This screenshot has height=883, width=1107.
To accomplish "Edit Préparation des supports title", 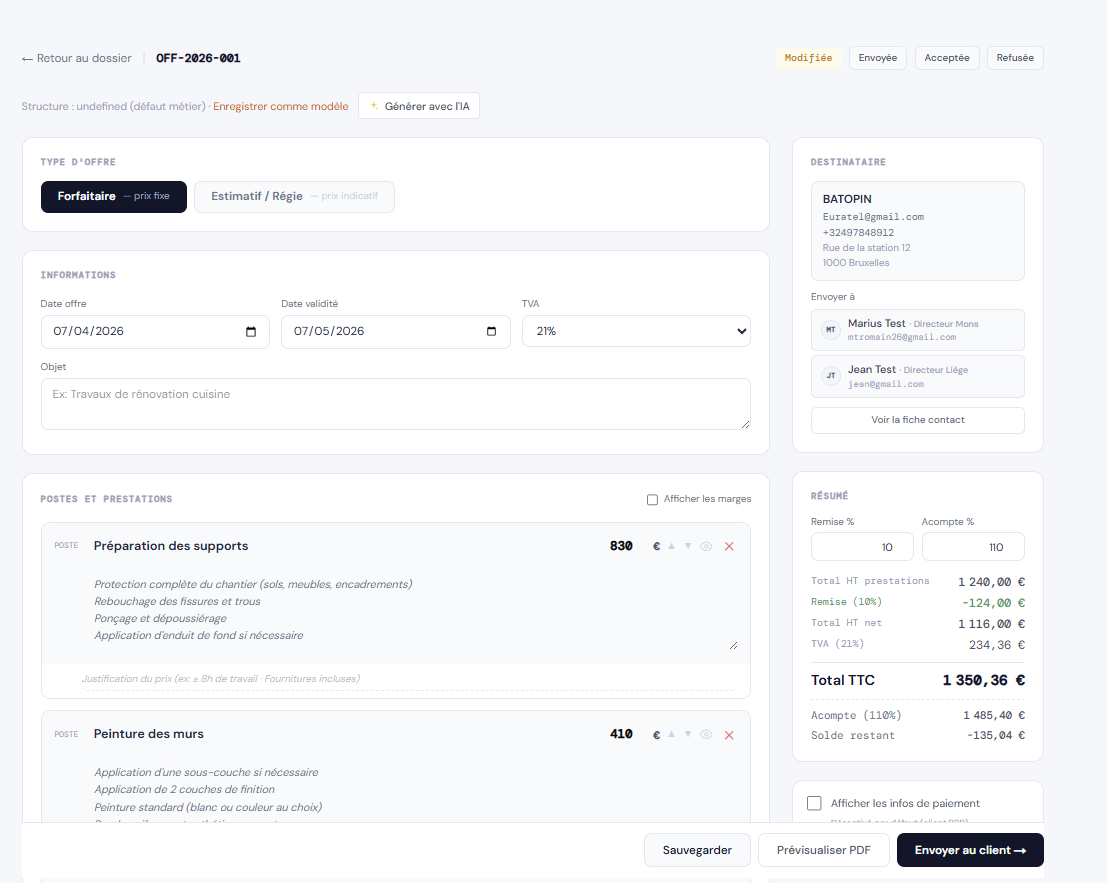I will (x=171, y=546).
